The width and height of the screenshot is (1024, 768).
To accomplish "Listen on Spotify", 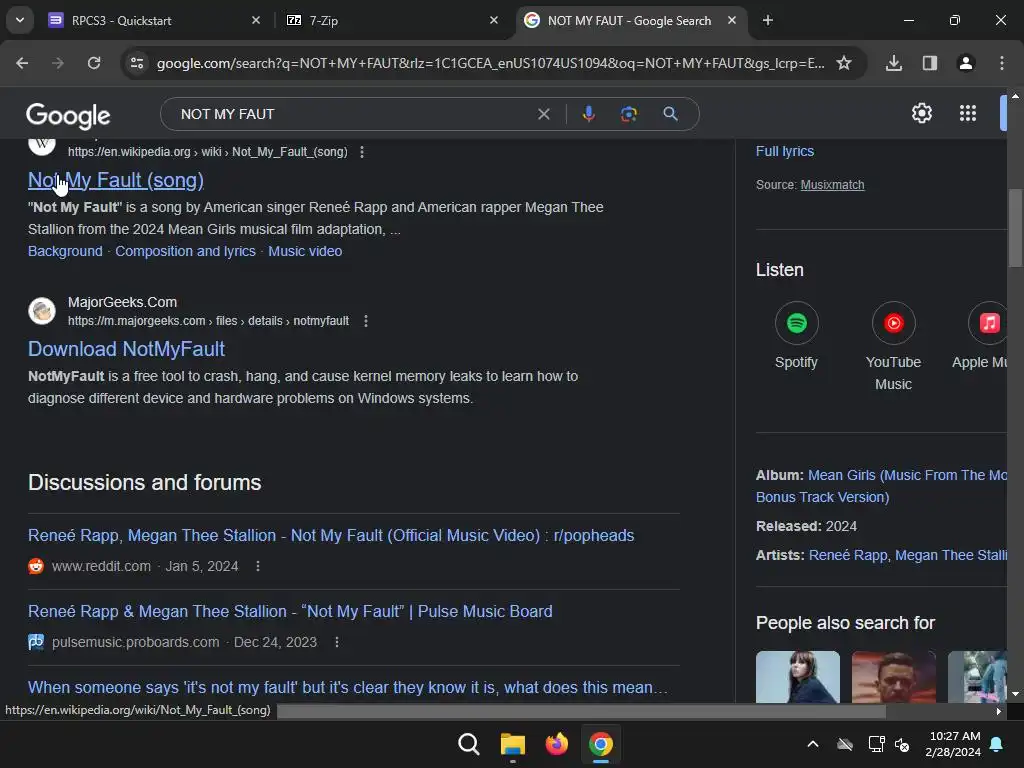I will tap(796, 336).
